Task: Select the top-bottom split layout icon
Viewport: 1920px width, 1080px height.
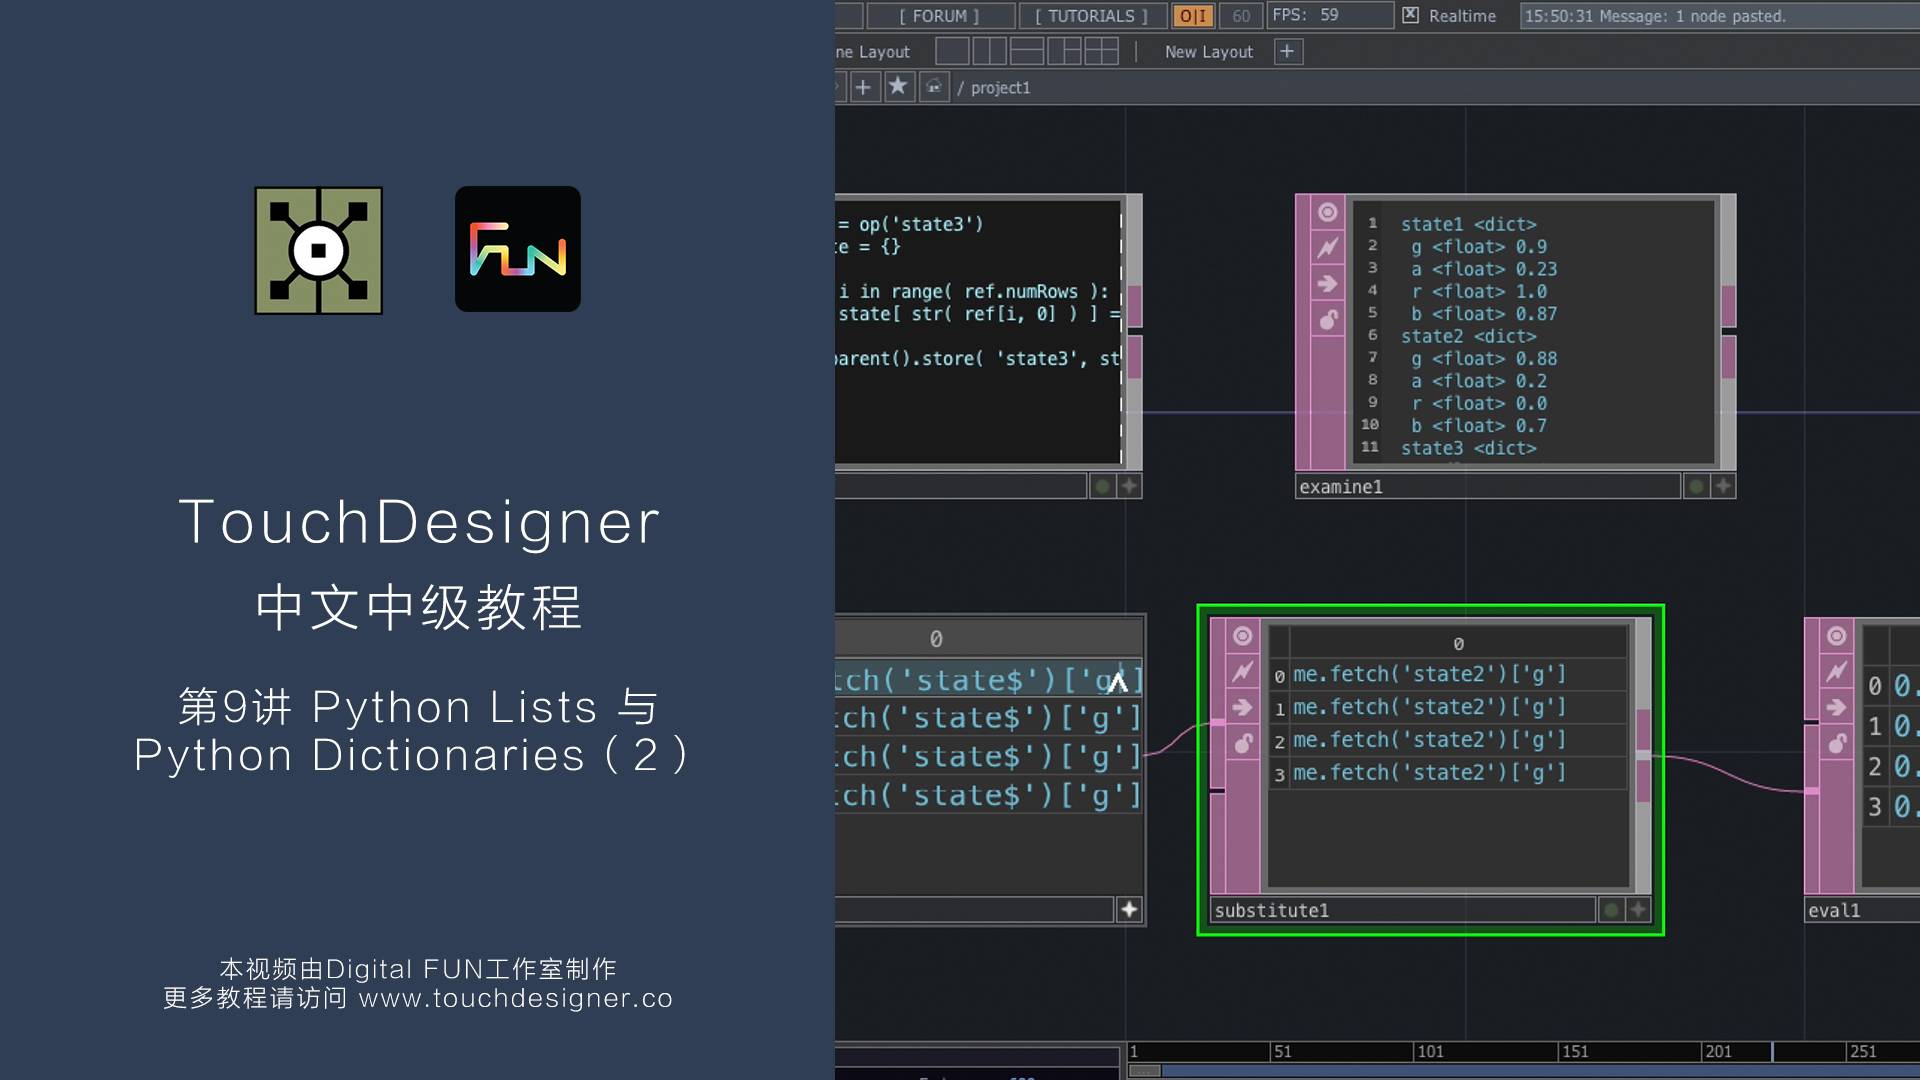Action: 1027,51
